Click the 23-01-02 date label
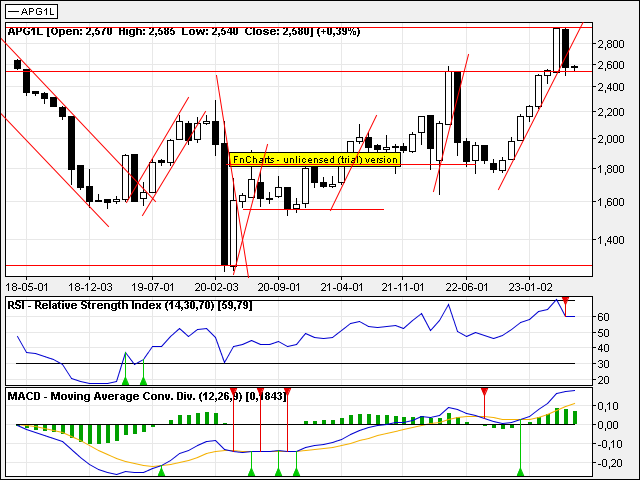The width and height of the screenshot is (640, 480). (529, 287)
